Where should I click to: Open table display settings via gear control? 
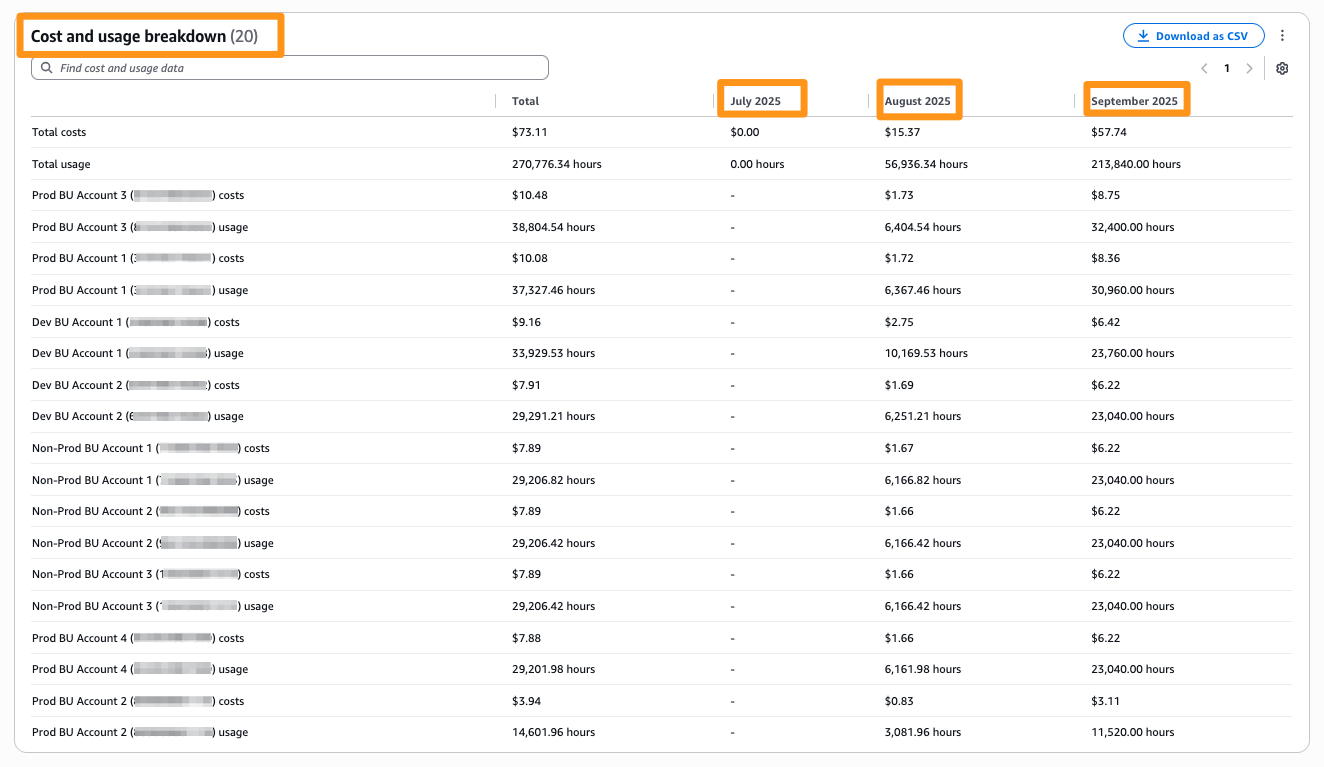(1282, 68)
